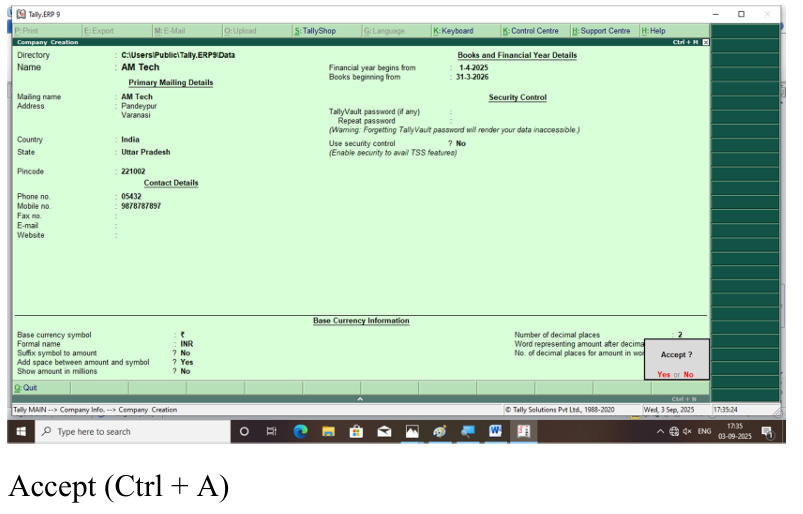The height and width of the screenshot is (514, 803).
Task: Expand the calculator panel up arrow
Action: tap(360, 399)
